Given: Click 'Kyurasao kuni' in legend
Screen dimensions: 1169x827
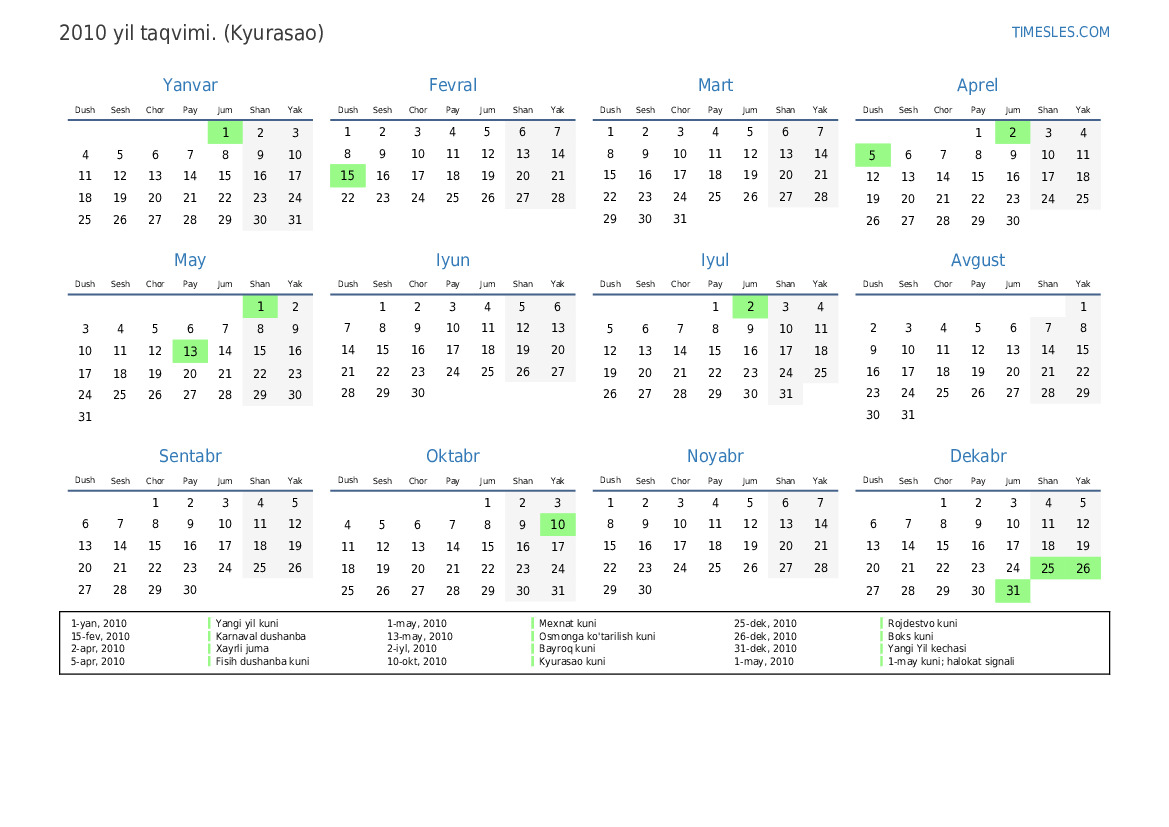Looking at the screenshot, I should click(572, 661).
